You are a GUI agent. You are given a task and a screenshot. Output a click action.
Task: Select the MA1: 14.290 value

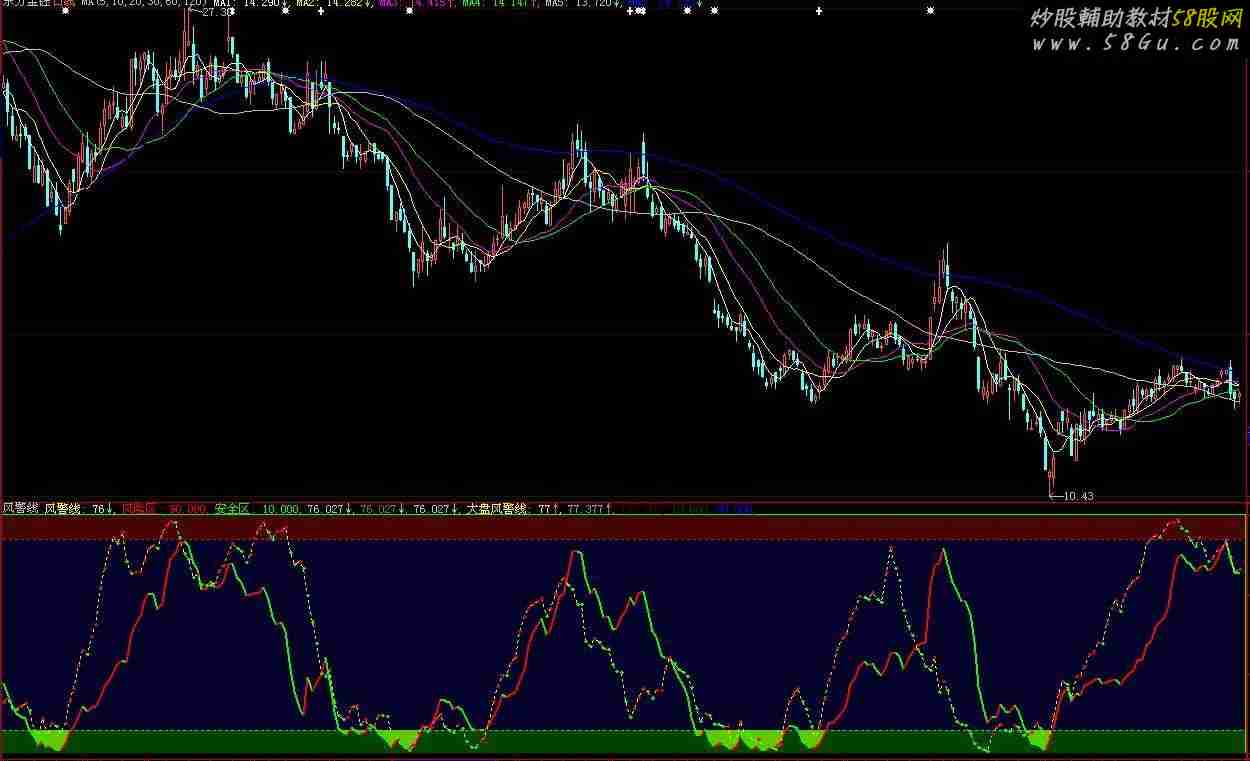click(x=245, y=3)
